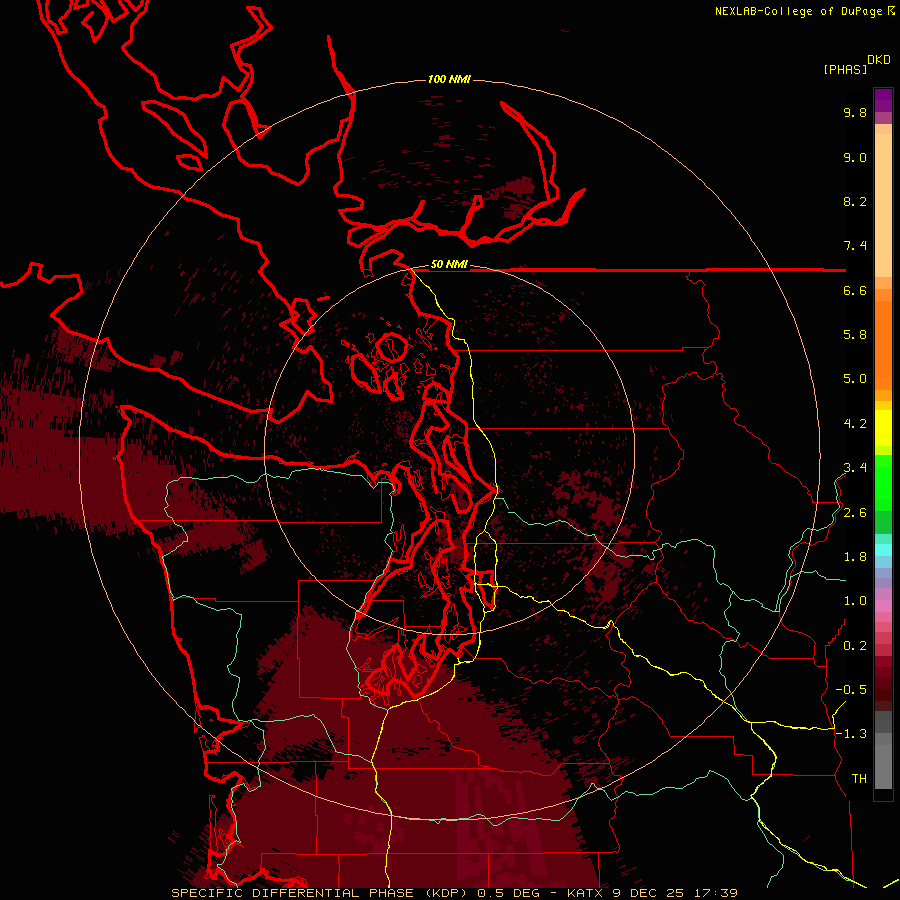Click the 3.4 legend value
Viewport: 900px width, 900px height.
(x=855, y=468)
